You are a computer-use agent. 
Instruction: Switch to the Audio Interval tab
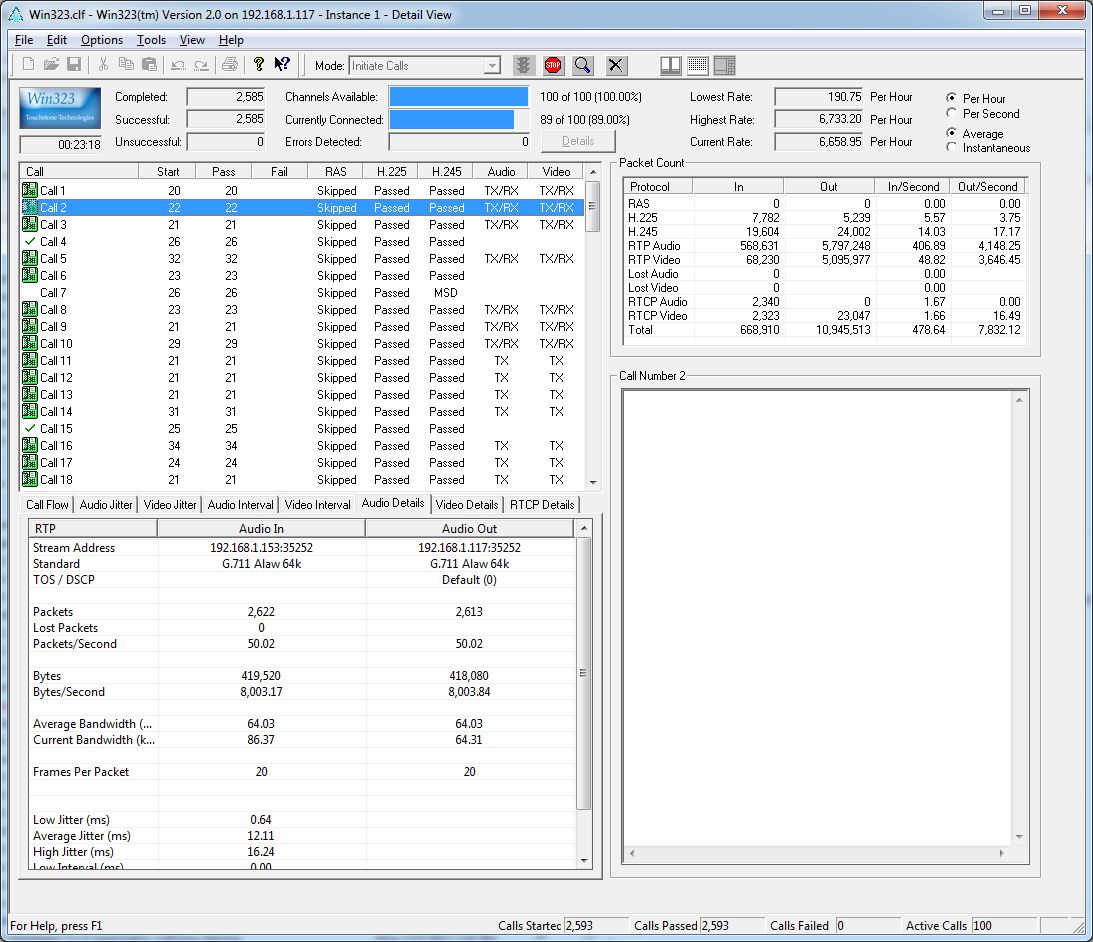click(x=240, y=504)
